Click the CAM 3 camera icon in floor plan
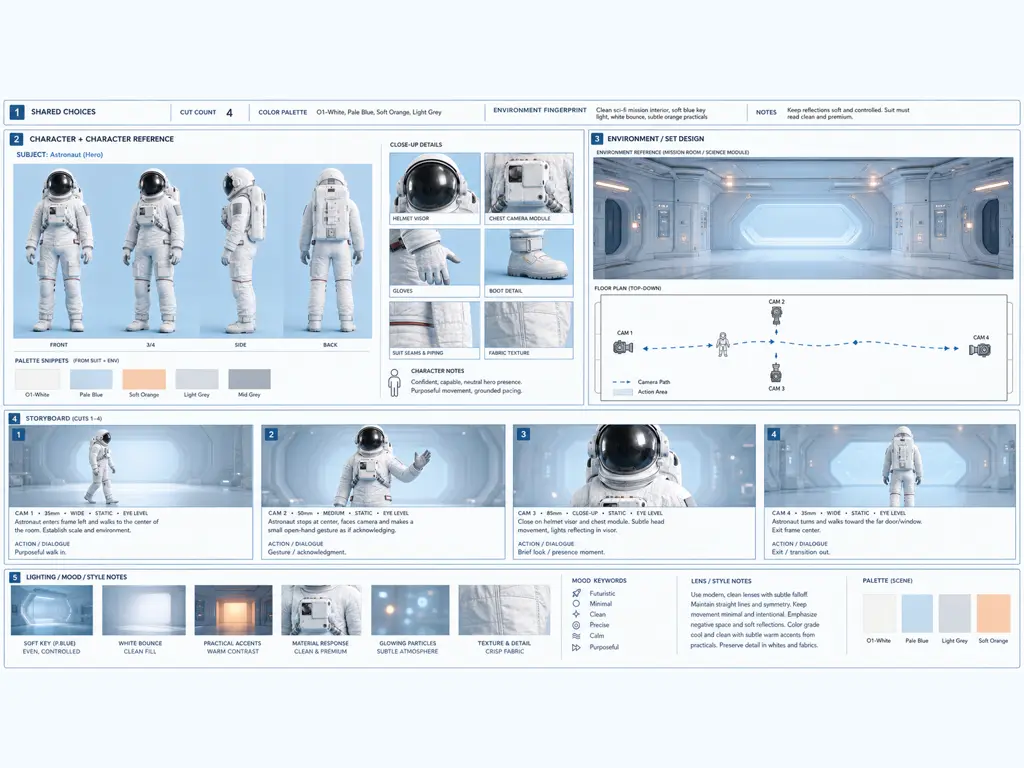 point(776,374)
